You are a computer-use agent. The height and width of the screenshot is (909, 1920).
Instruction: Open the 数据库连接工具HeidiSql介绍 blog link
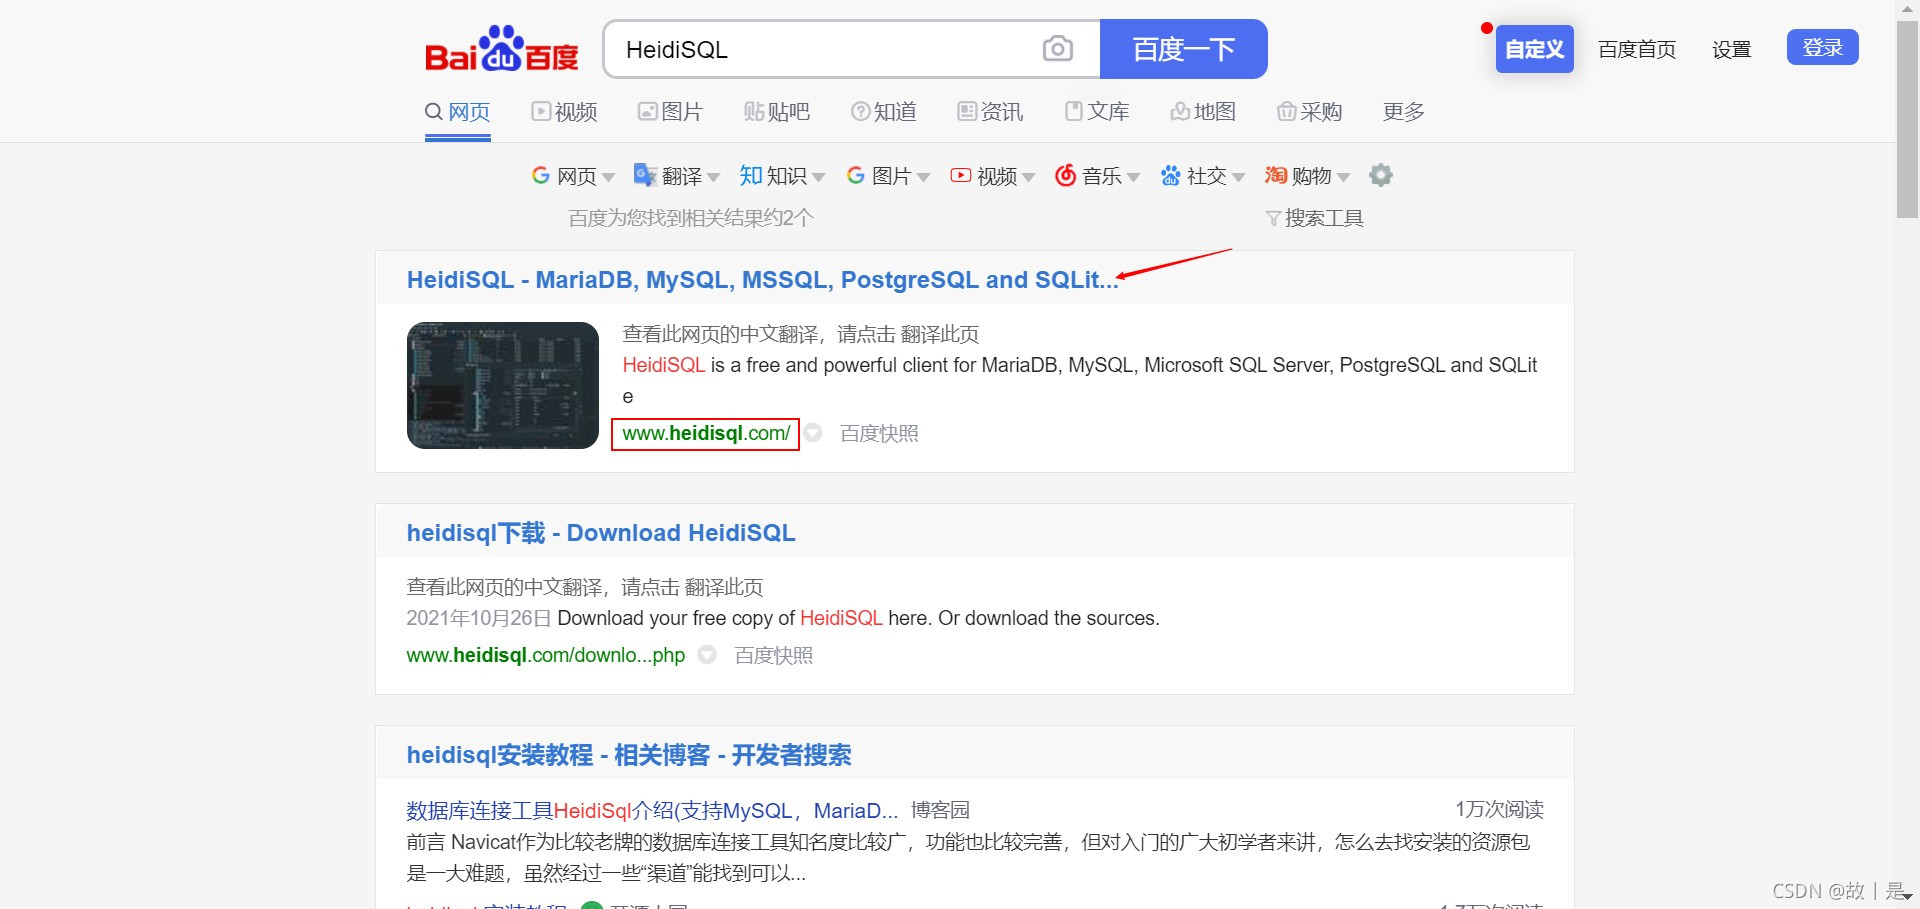pos(652,810)
